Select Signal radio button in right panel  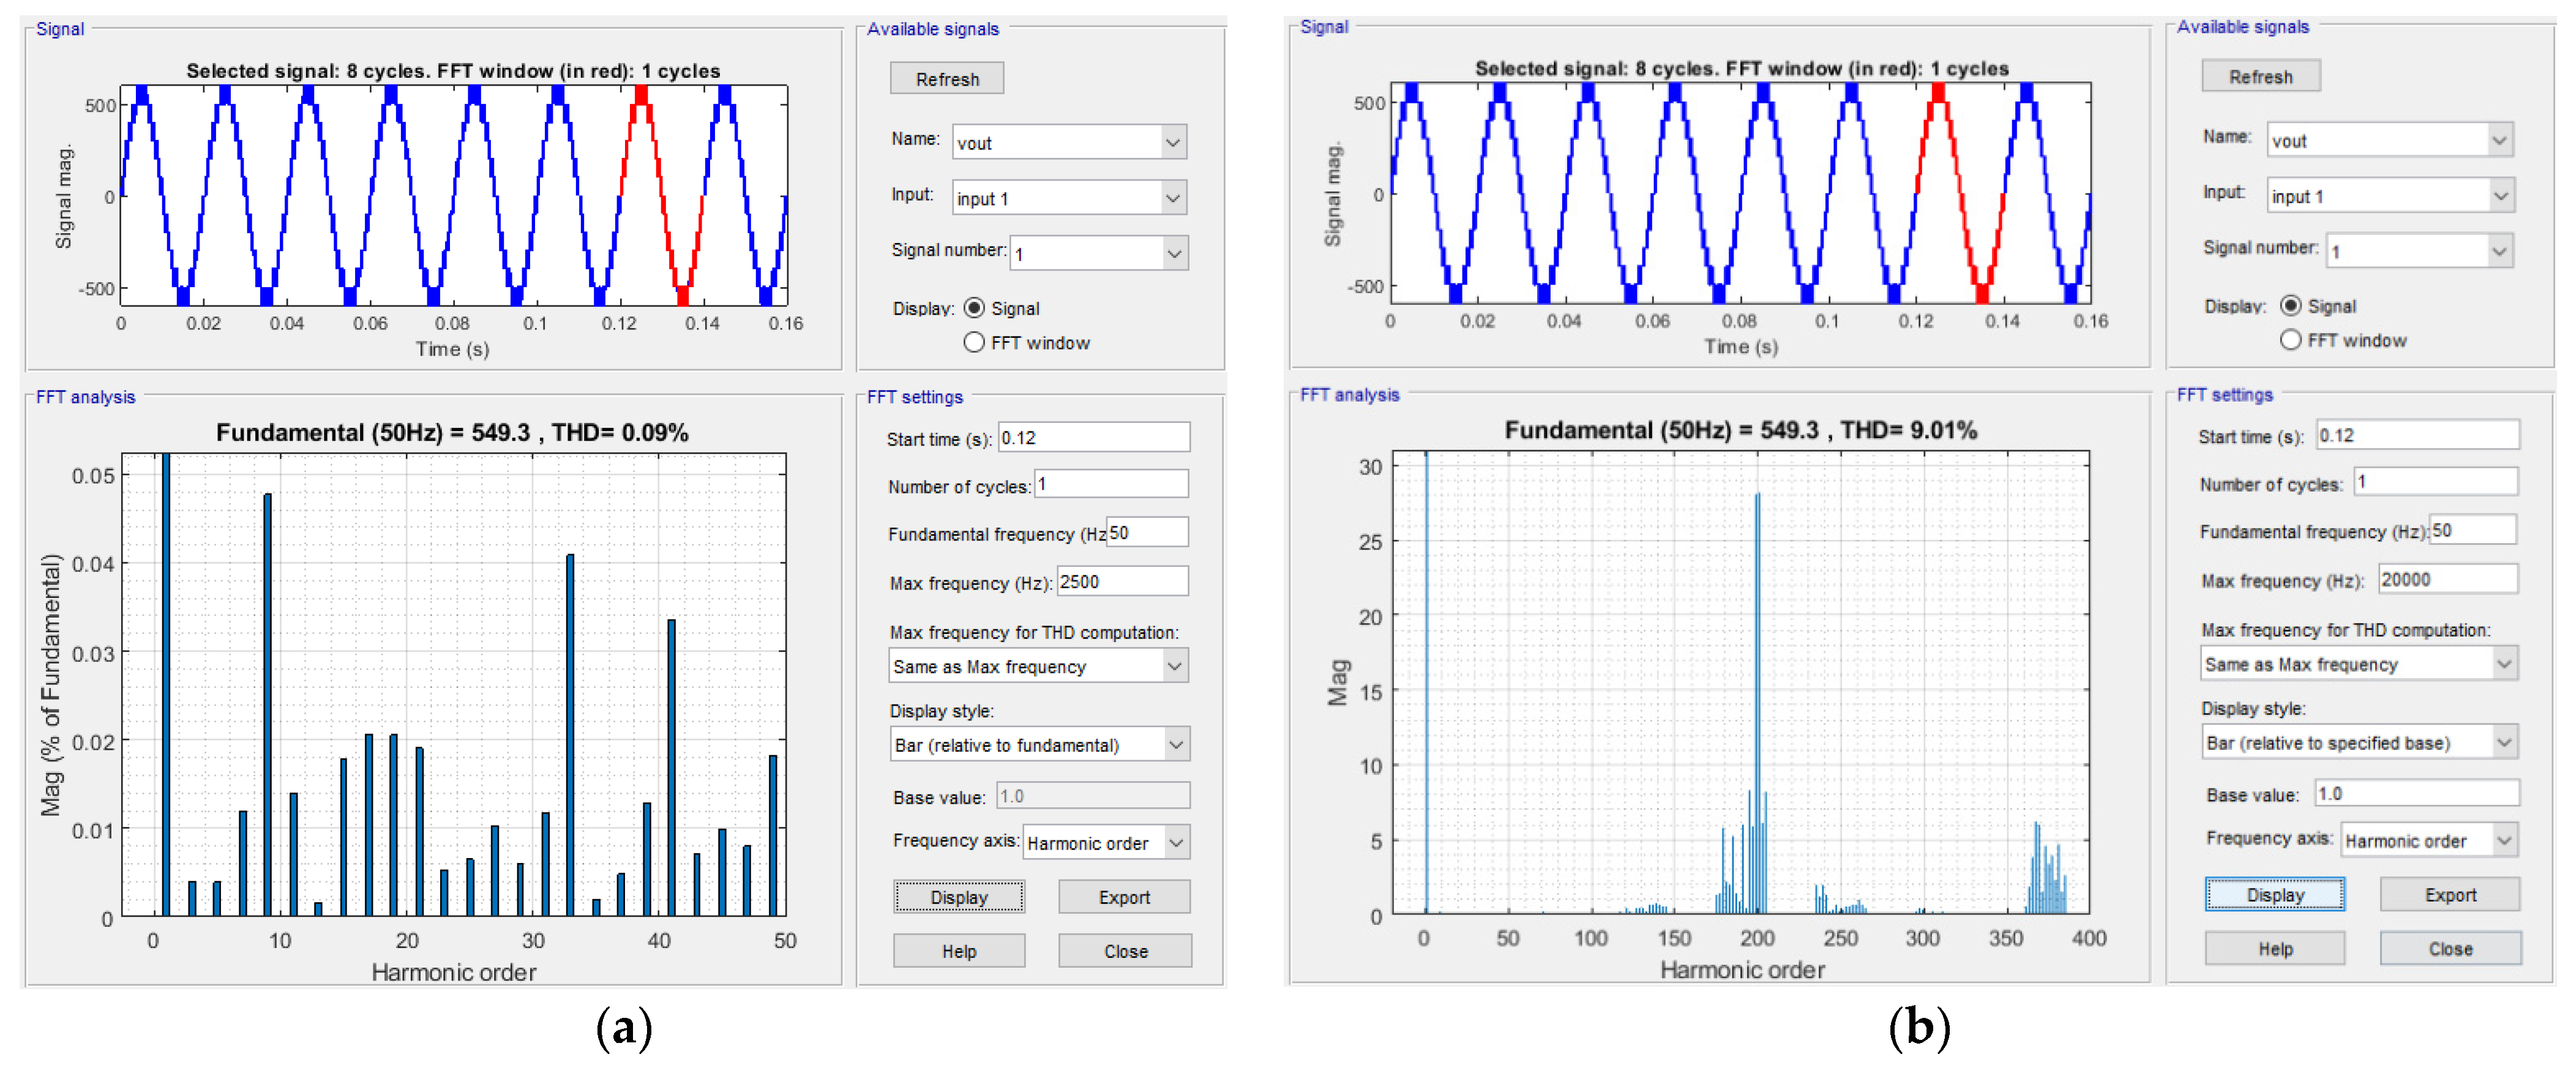pyautogui.click(x=2290, y=306)
